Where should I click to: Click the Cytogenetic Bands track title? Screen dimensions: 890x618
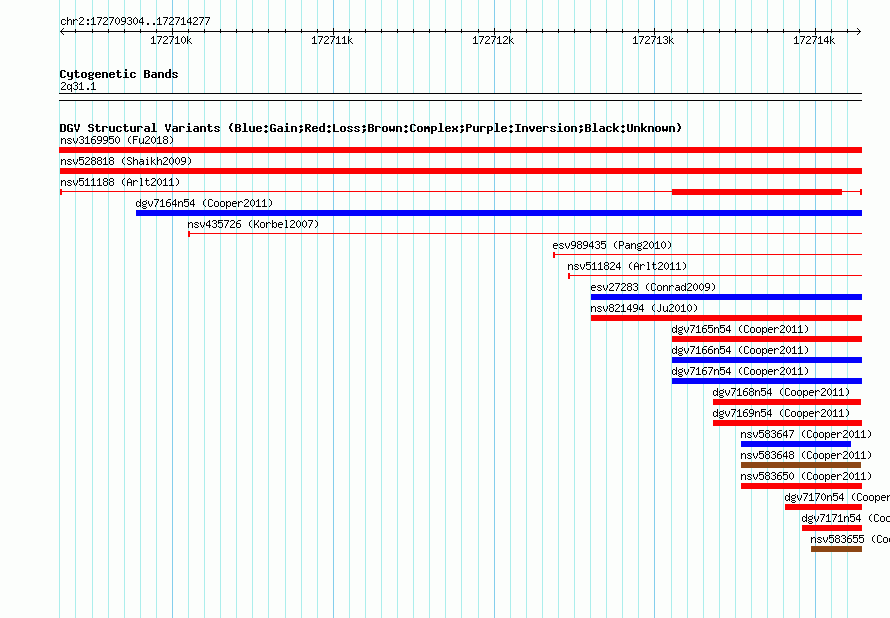(x=119, y=74)
